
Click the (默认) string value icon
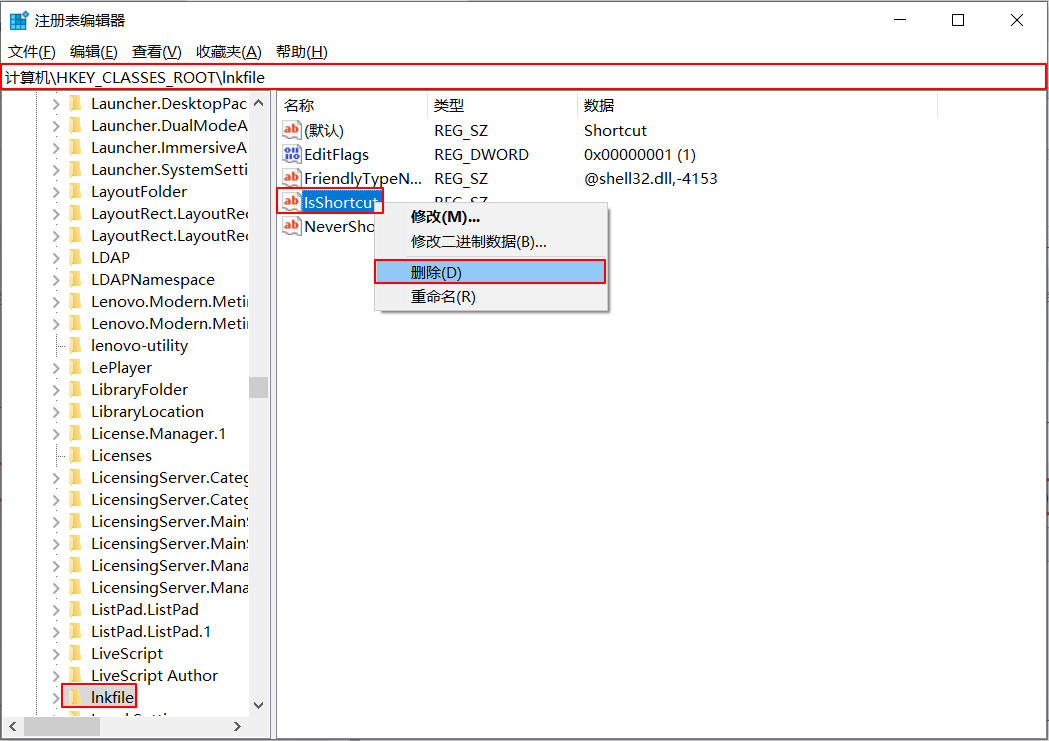292,130
